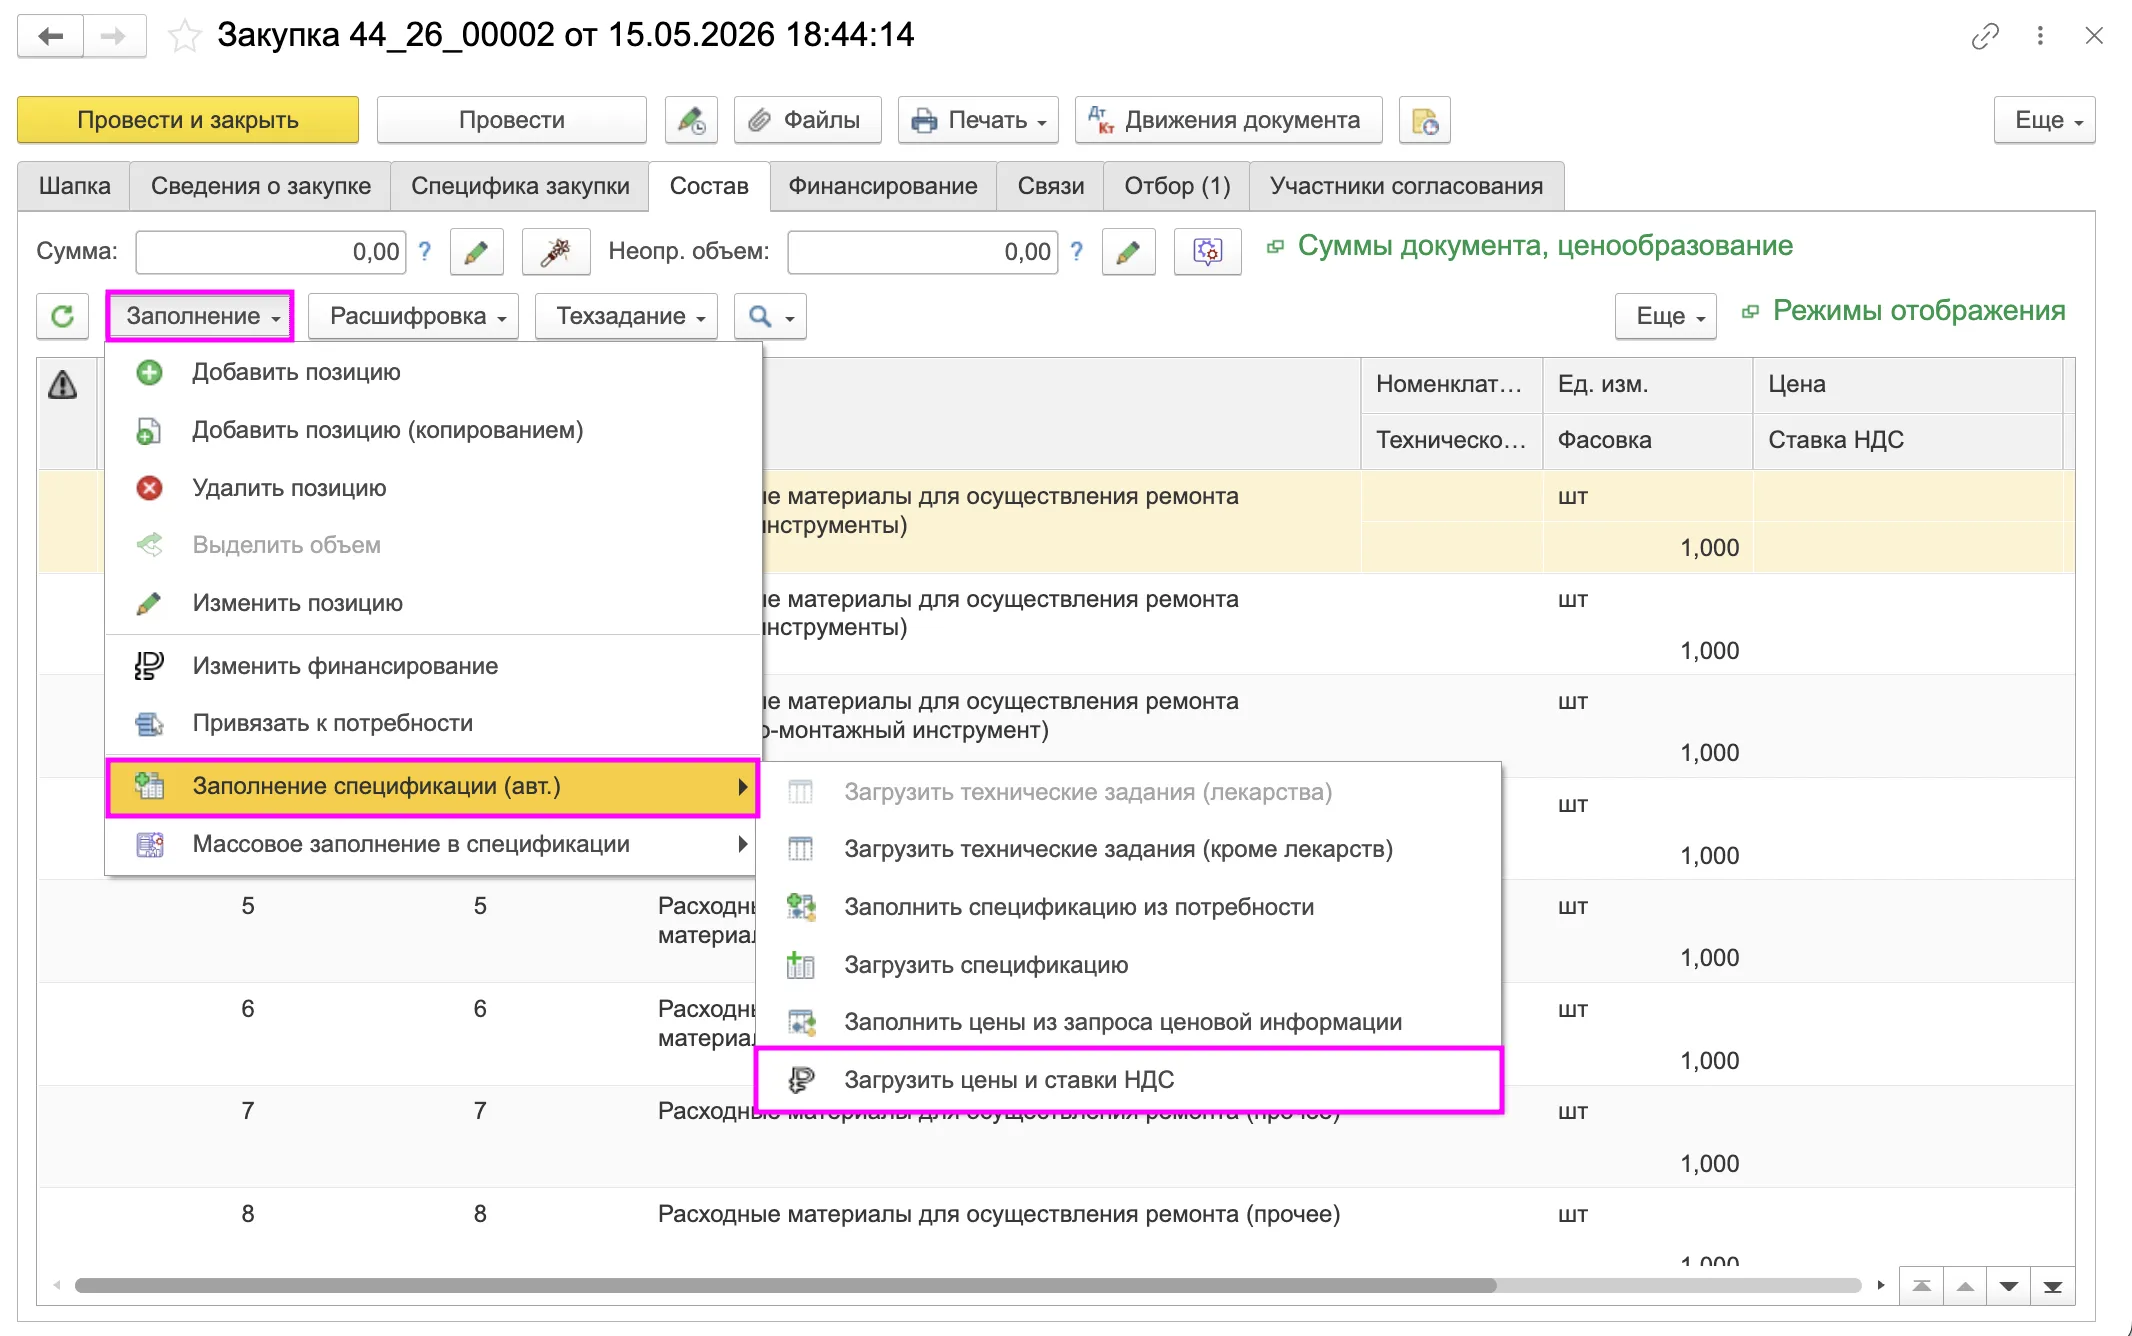Open the Шапка tab
This screenshot has width=2132, height=1336.
click(74, 186)
